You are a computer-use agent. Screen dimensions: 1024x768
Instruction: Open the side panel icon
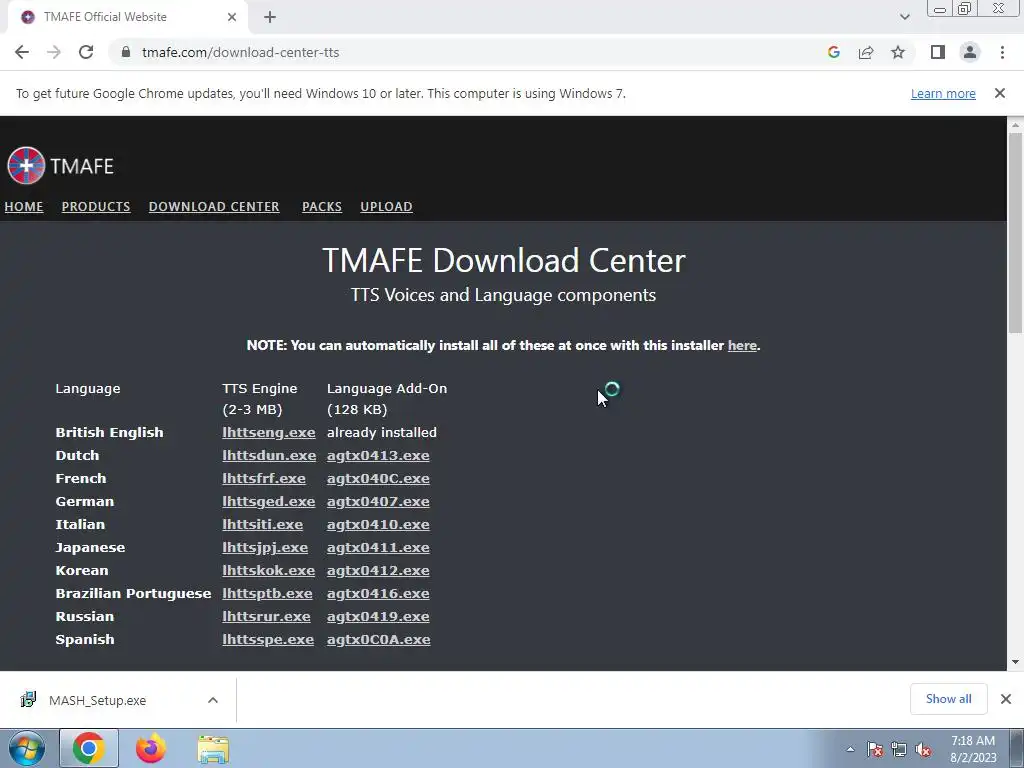(938, 52)
